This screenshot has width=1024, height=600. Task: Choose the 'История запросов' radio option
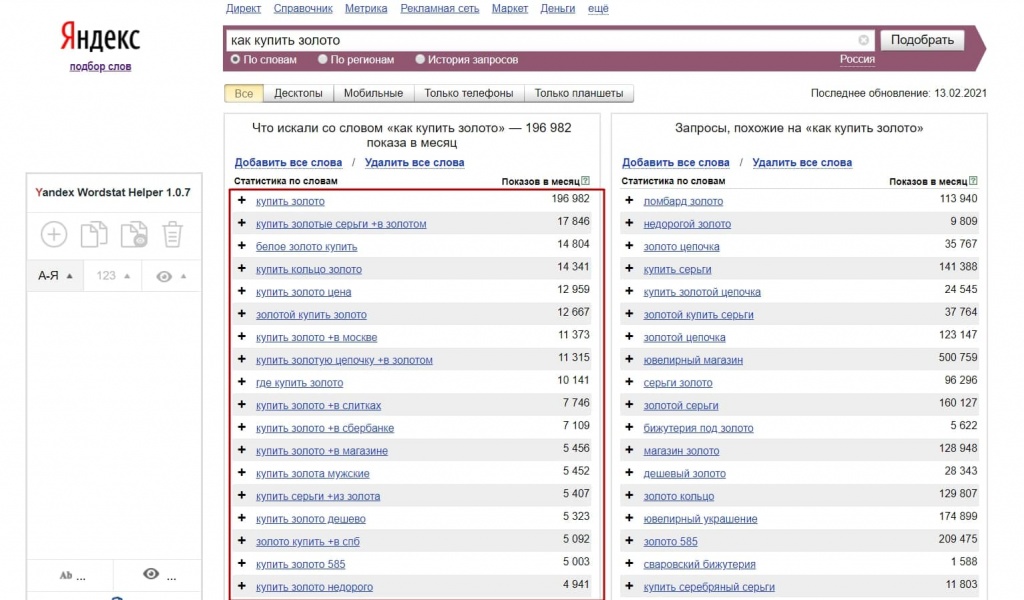420,60
